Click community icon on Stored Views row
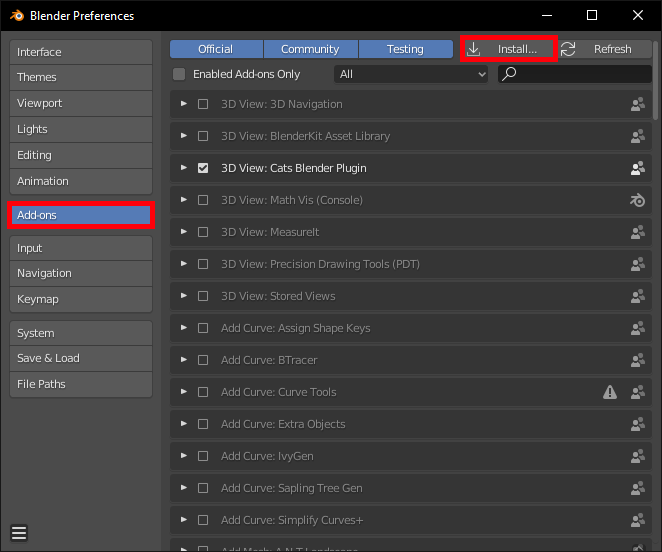 coord(638,296)
